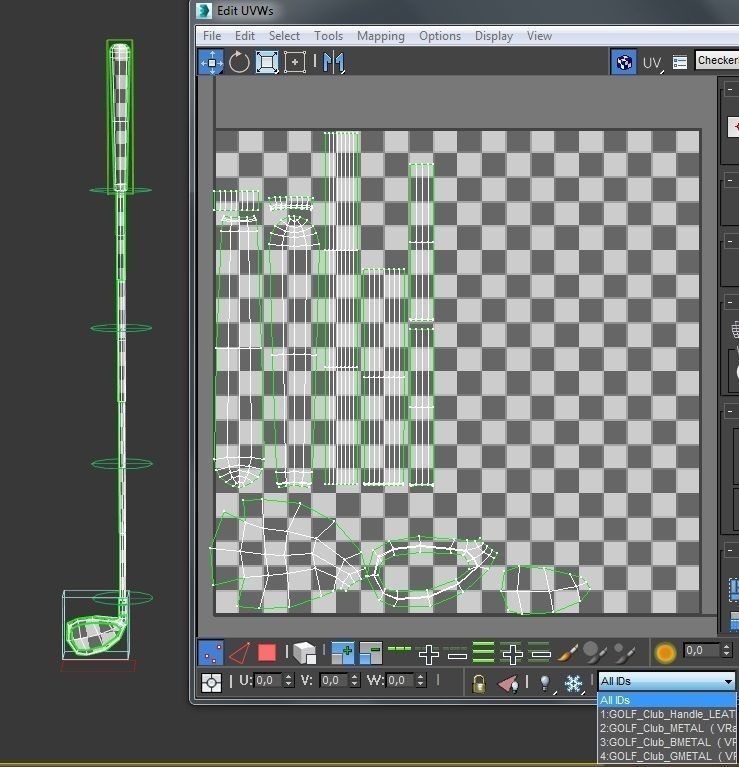The width and height of the screenshot is (739, 767).
Task: Open the Options menu
Action: click(440, 36)
